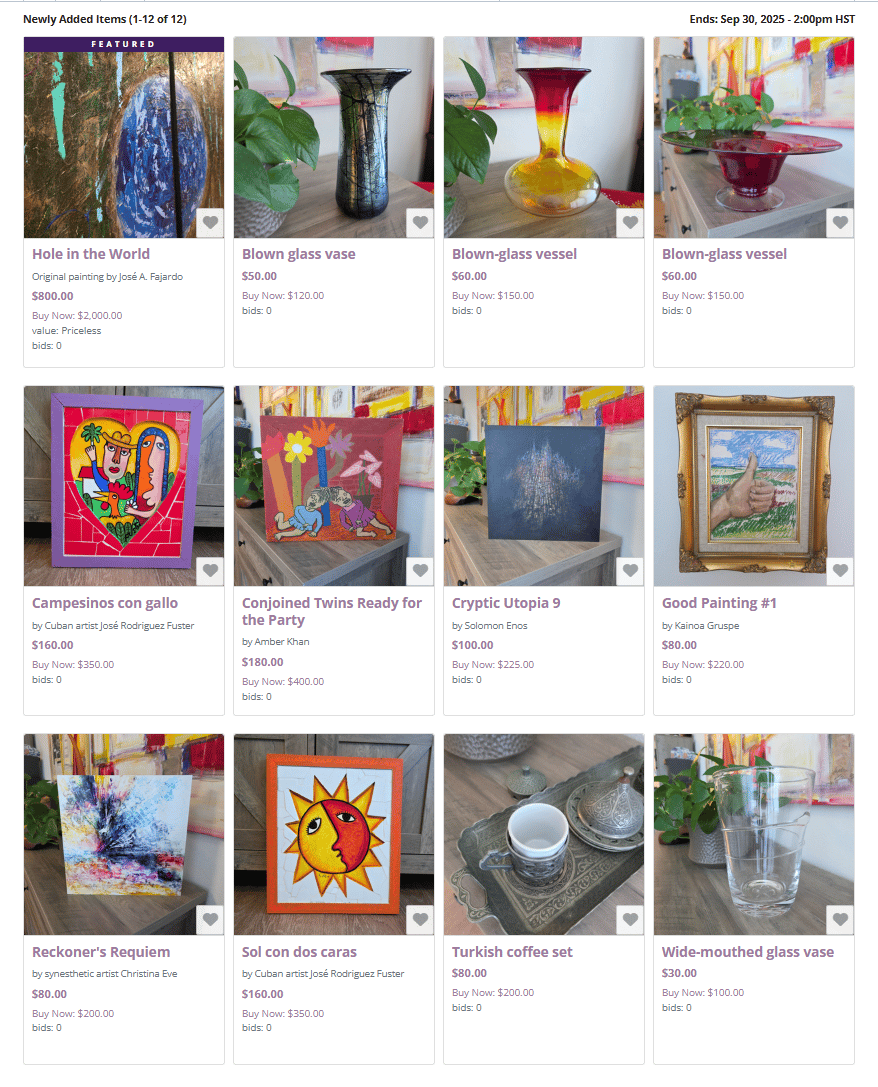Image resolution: width=878 pixels, height=1087 pixels.
Task: Click heart icon on Reckoner's Requiem
Action: (210, 920)
